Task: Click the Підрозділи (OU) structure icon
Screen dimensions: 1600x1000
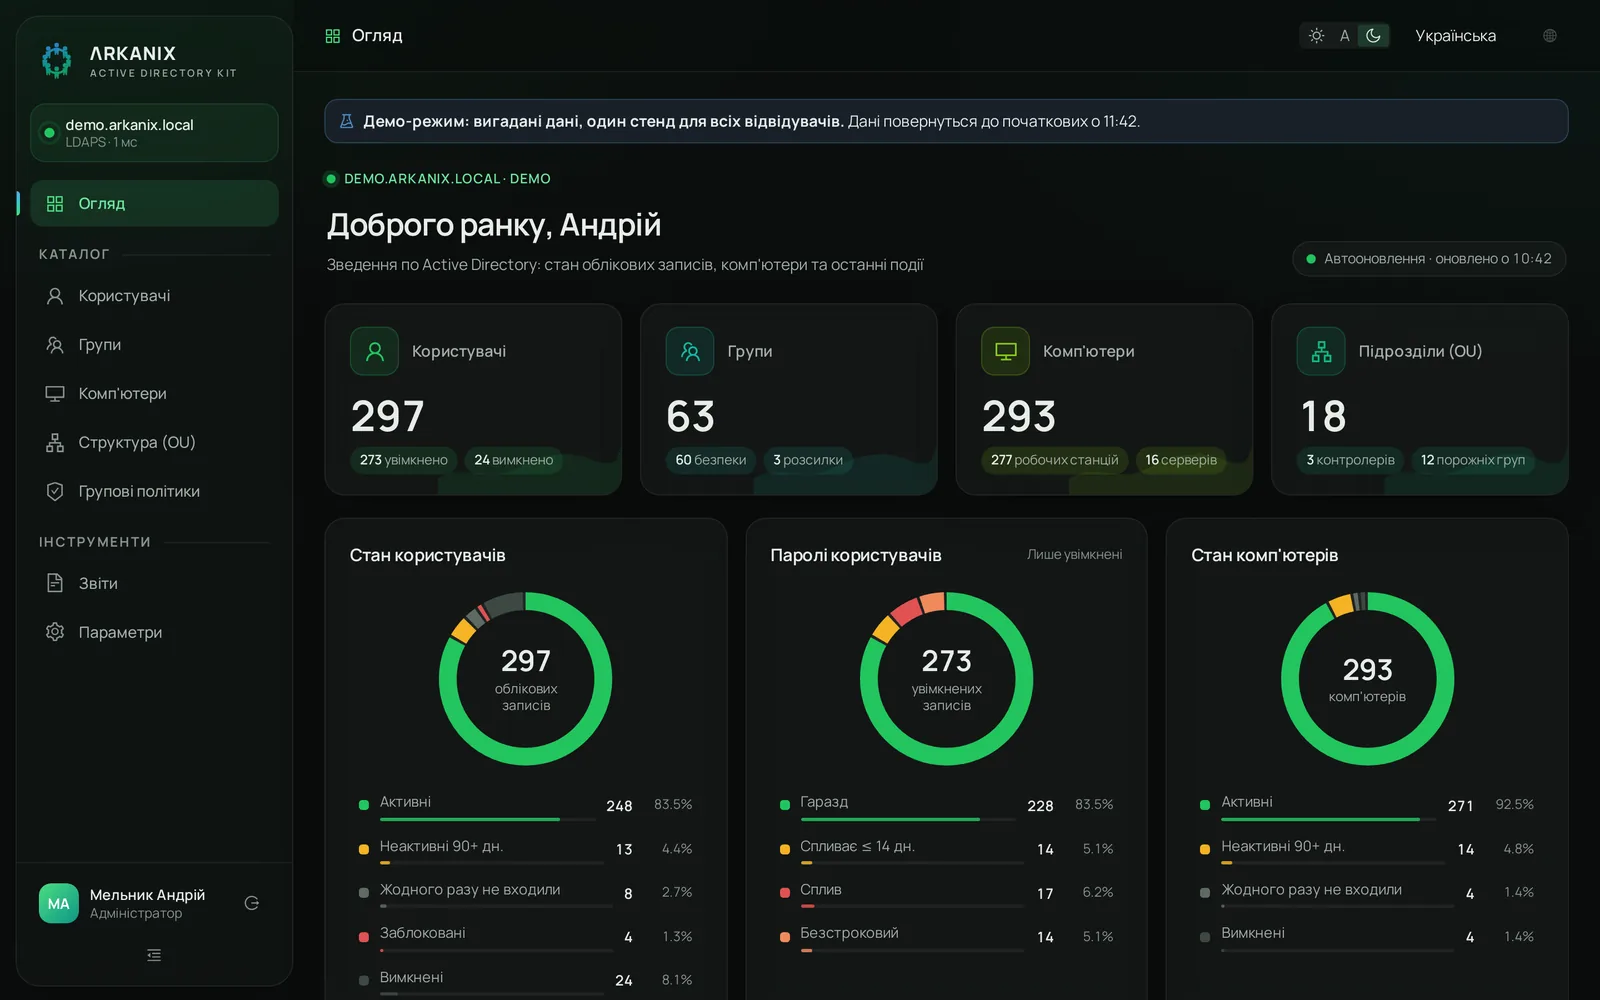Action: (x=1321, y=351)
